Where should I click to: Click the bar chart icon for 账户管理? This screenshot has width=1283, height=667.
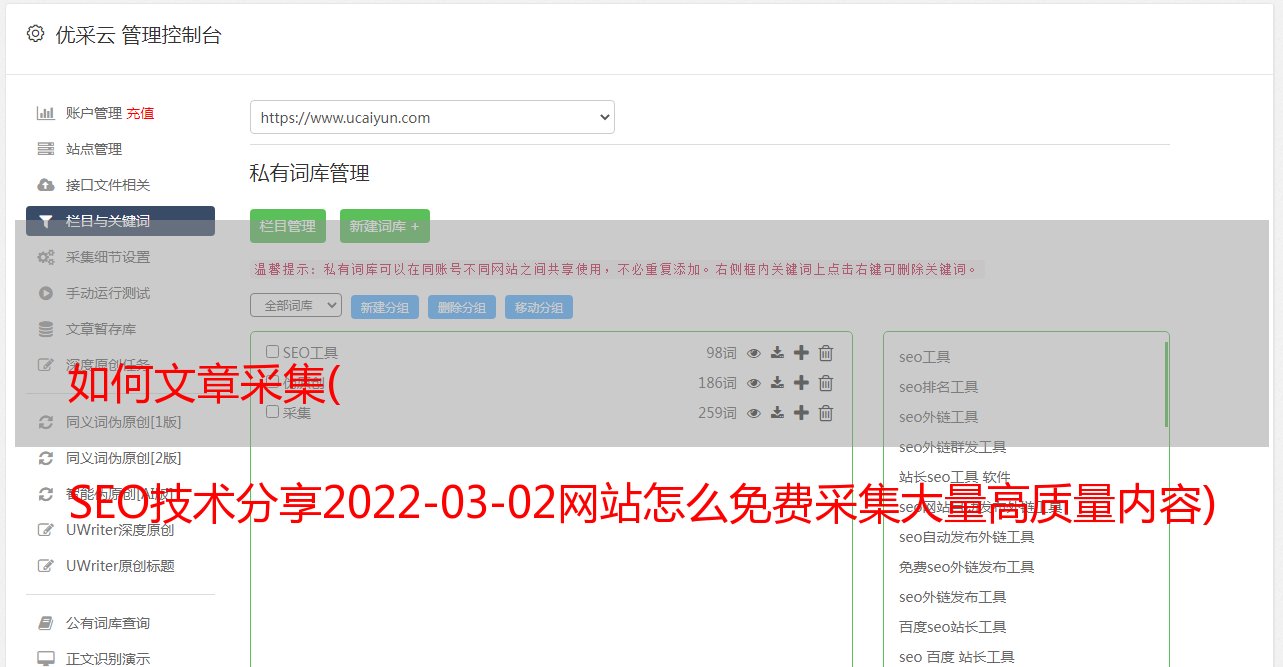coord(46,113)
